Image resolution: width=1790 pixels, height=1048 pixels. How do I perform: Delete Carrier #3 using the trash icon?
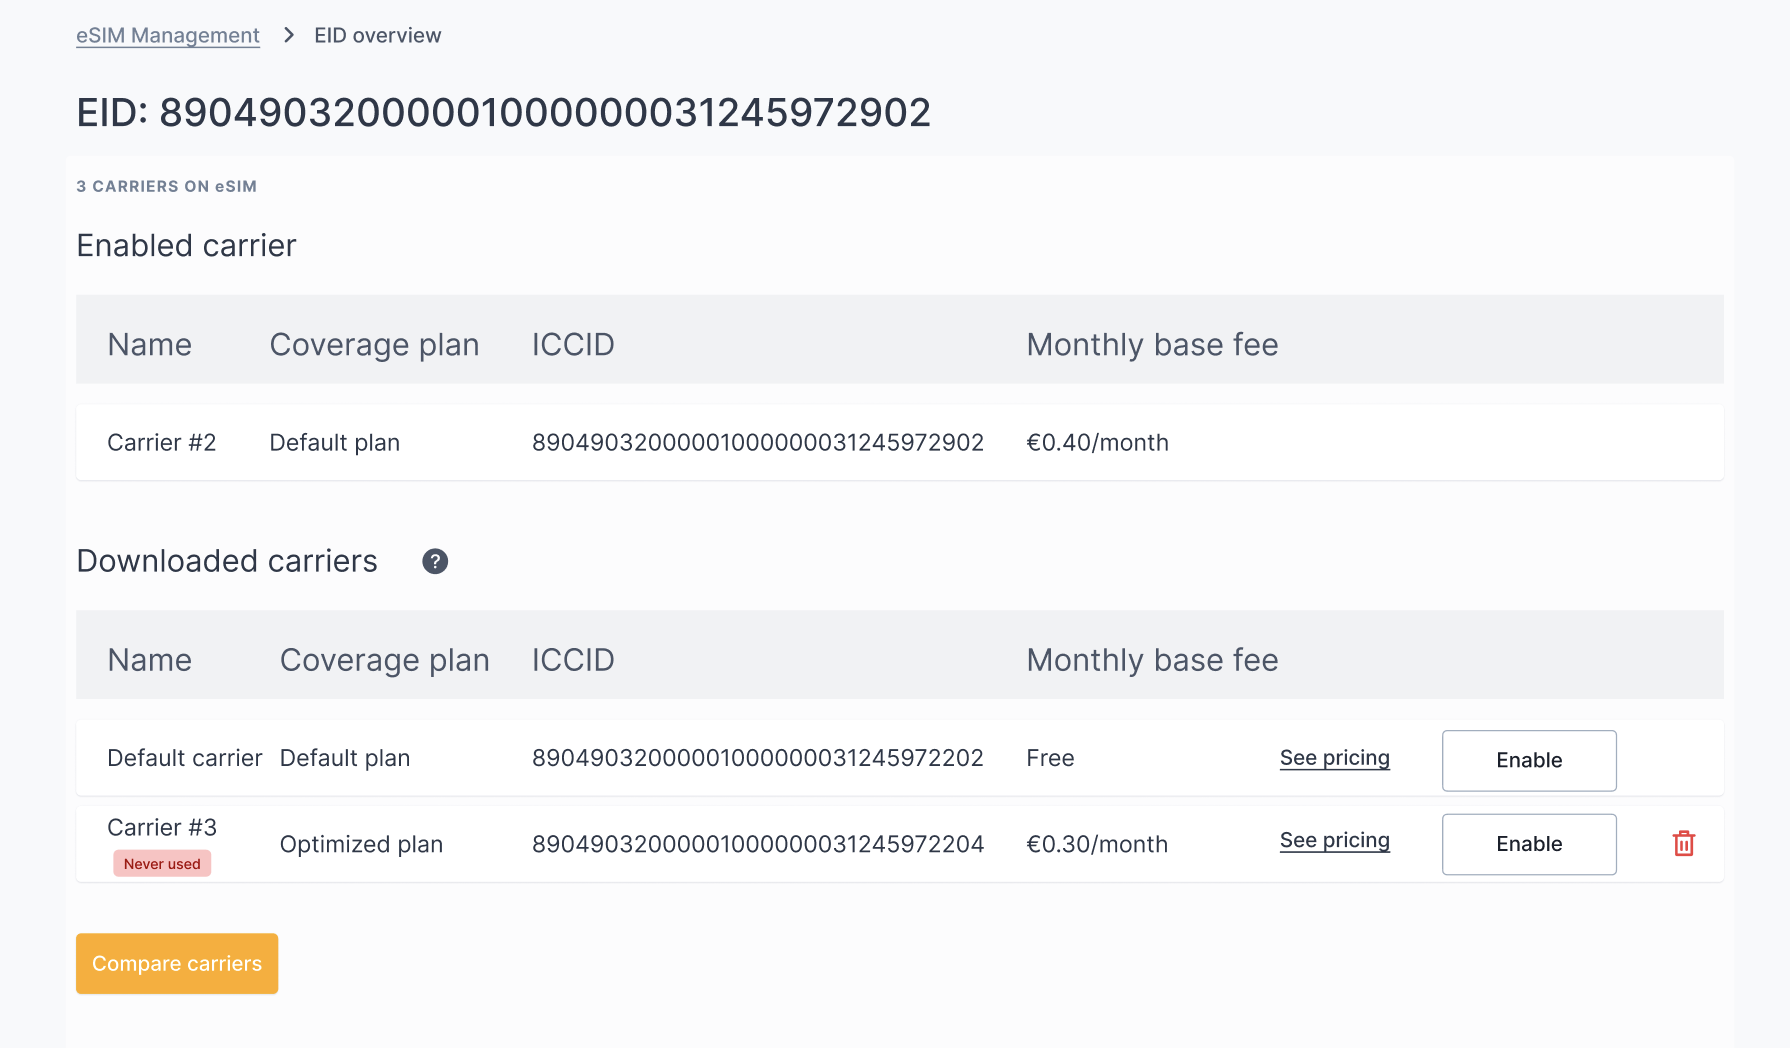1684,844
